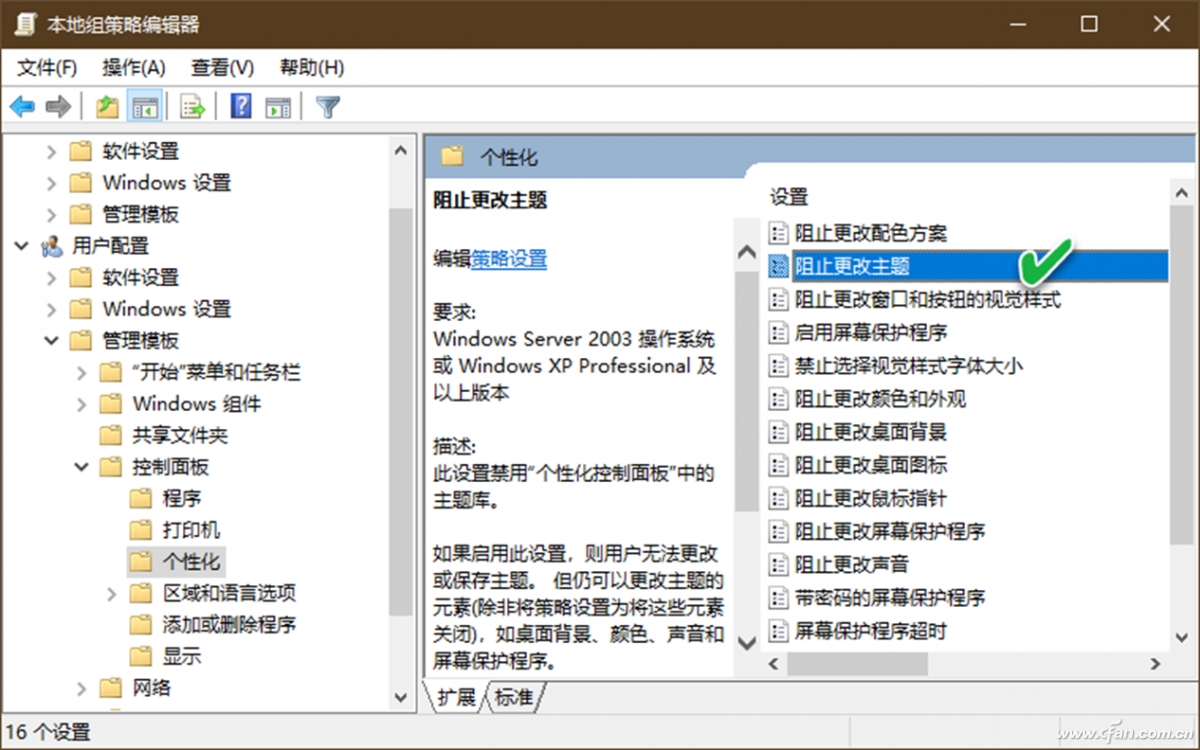
Task: Open the 策略设置 edit link
Action: (509, 259)
